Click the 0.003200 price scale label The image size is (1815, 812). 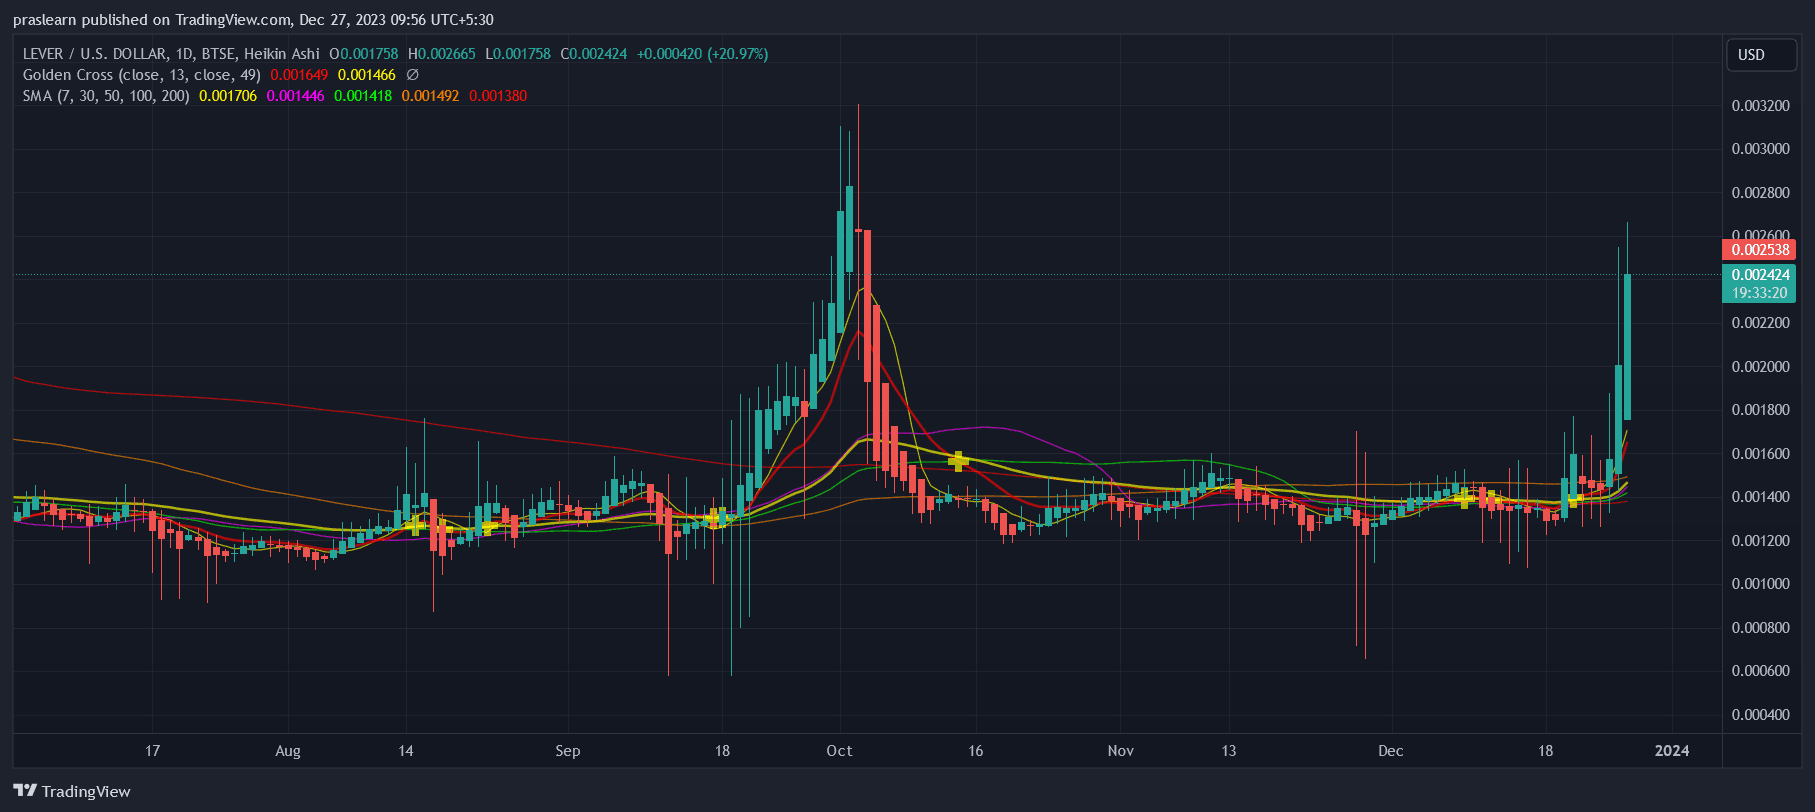(x=1760, y=106)
